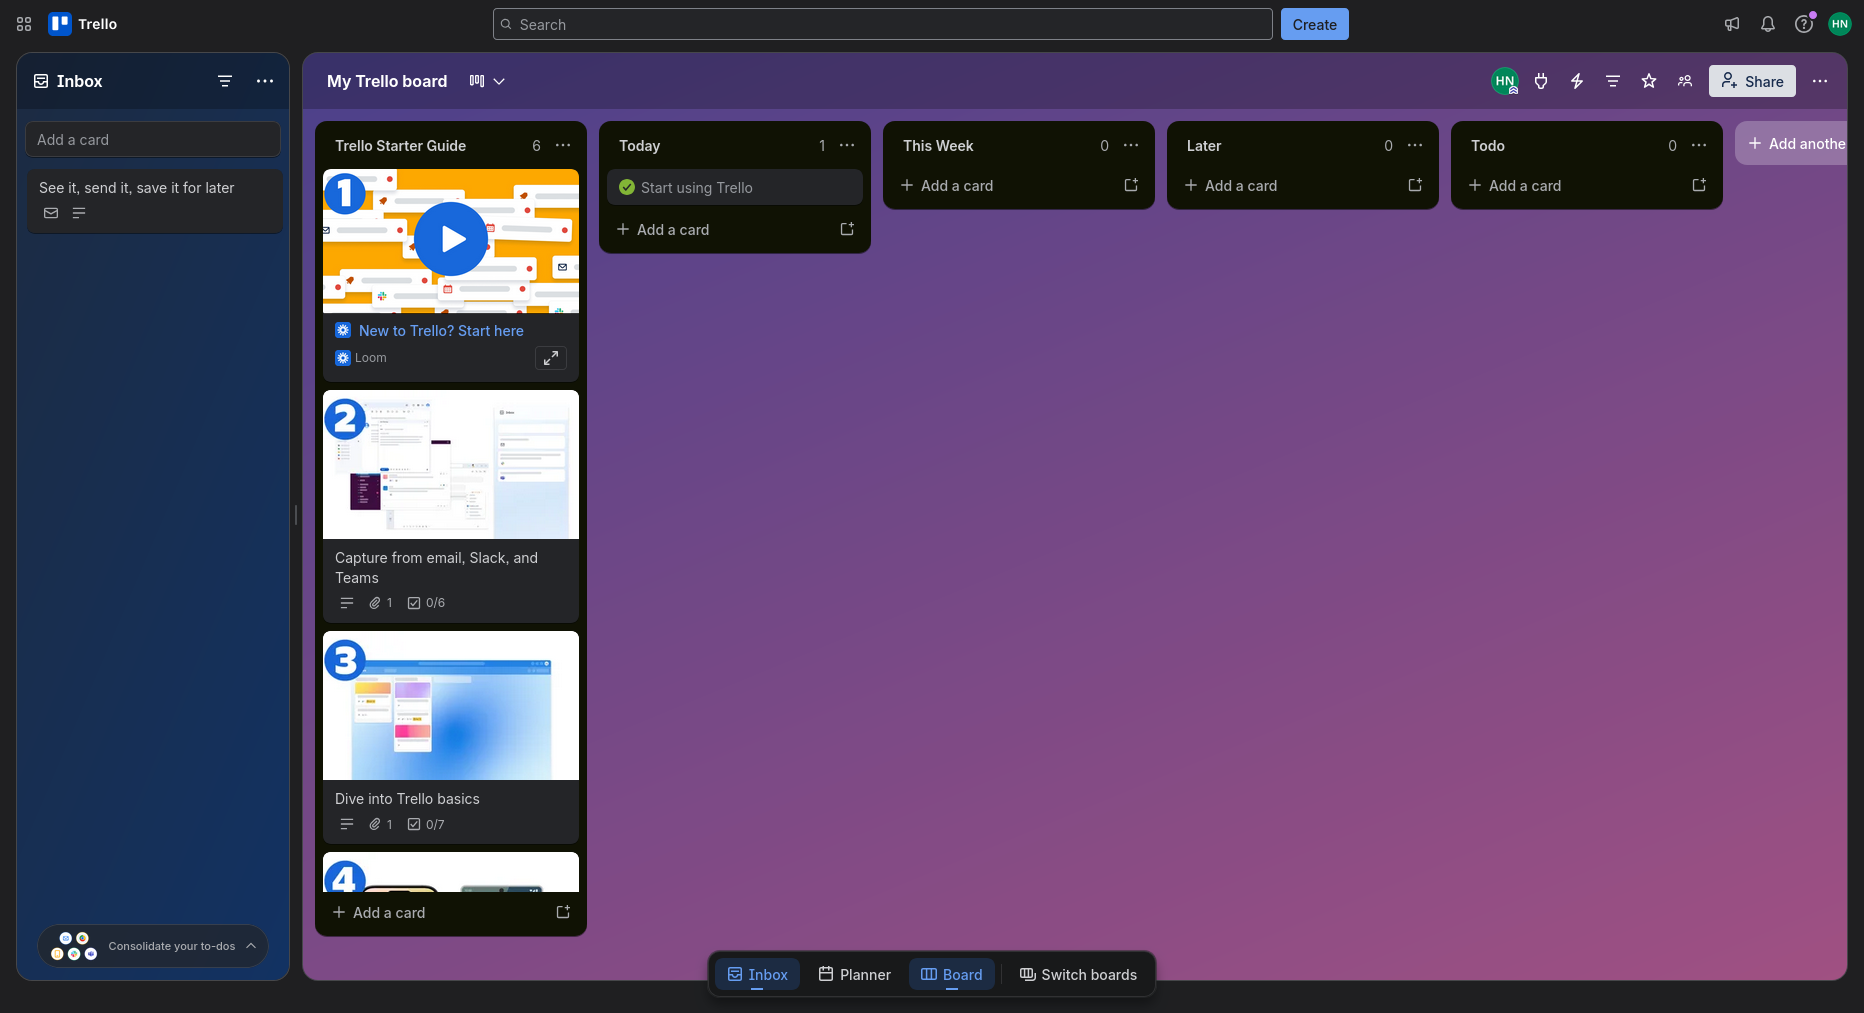1864x1013 pixels.
Task: Switch to Planner tab in bottom bar
Action: pyautogui.click(x=854, y=975)
